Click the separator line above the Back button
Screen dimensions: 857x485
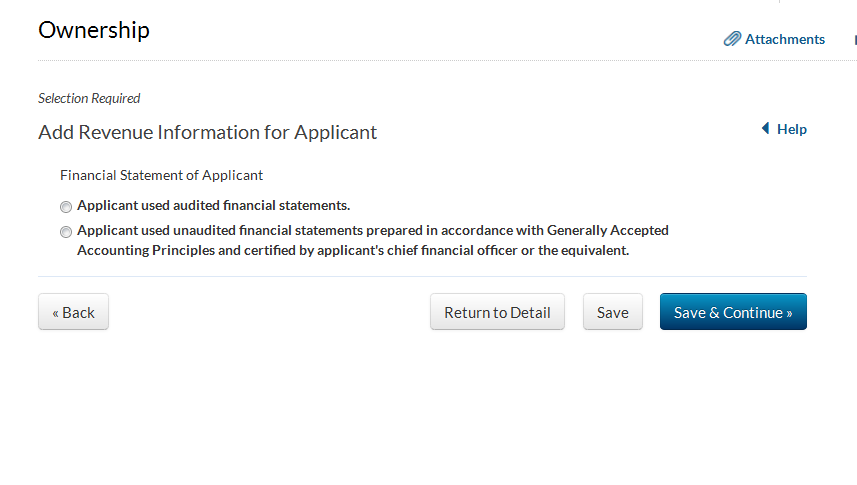pyautogui.click(x=422, y=276)
